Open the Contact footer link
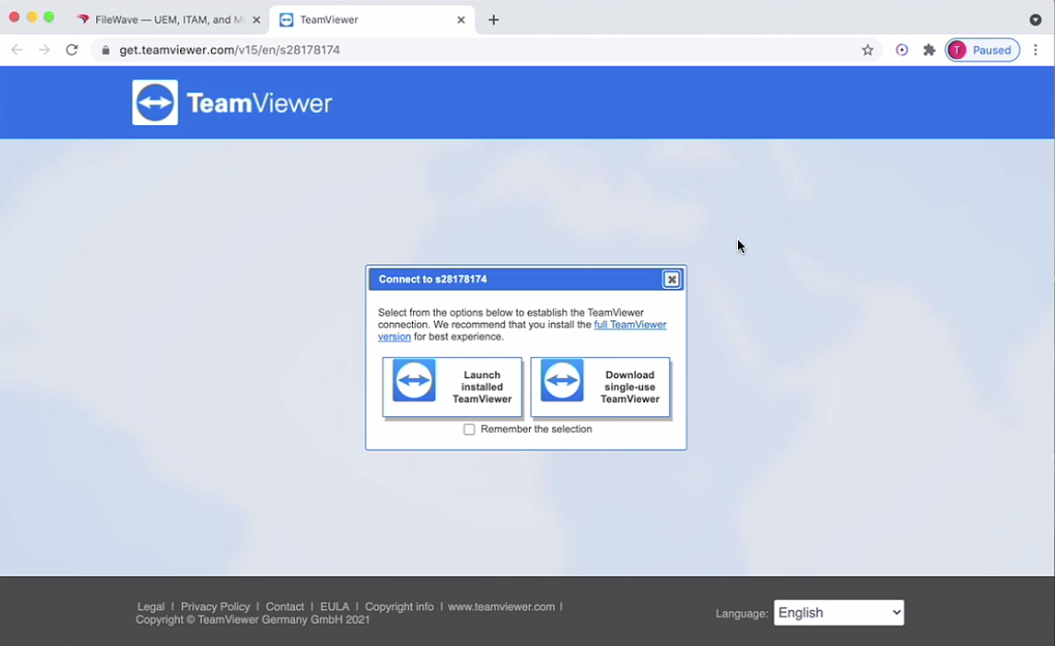The height and width of the screenshot is (646, 1055). 285,606
